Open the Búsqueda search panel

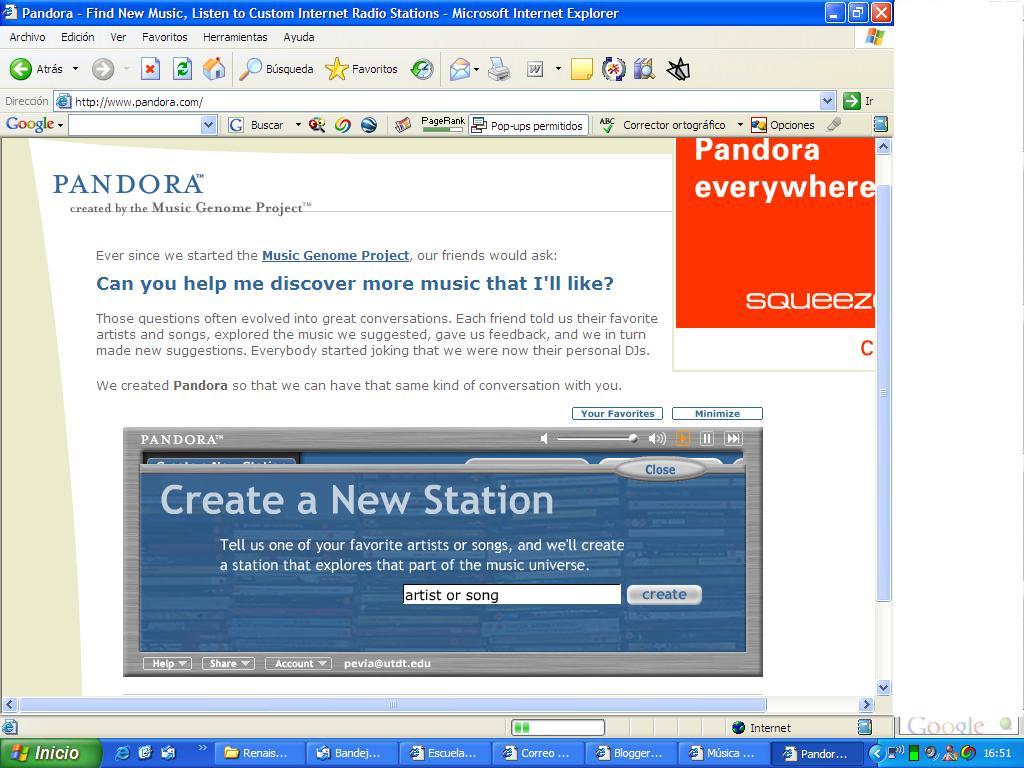(276, 69)
